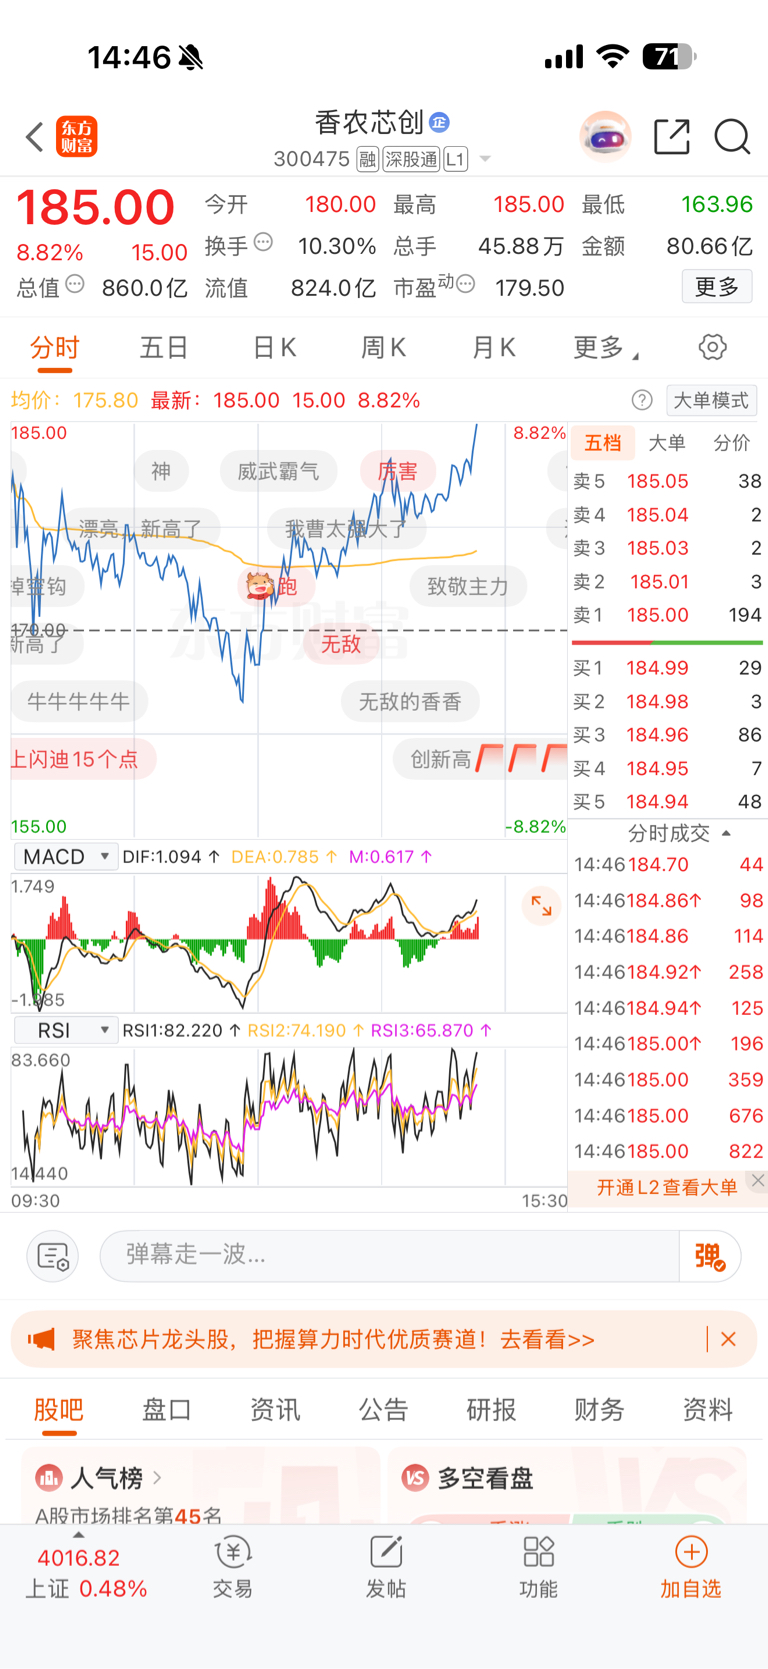The width and height of the screenshot is (768, 1669).
Task: Select the 大单 tab
Action: point(667,443)
